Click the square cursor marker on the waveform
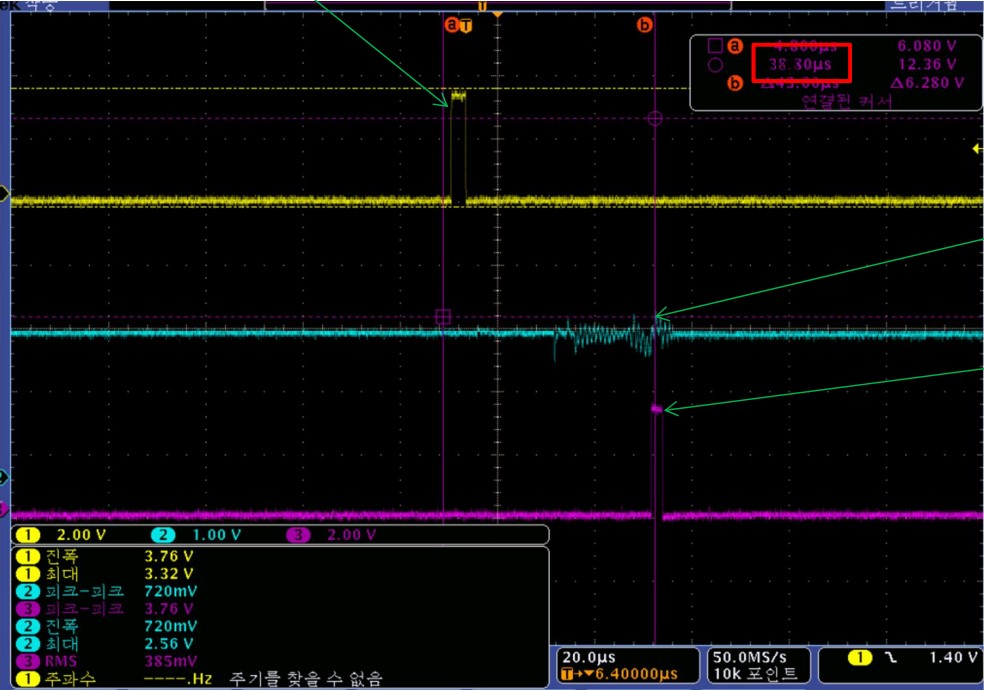The height and width of the screenshot is (690, 984). [x=443, y=317]
